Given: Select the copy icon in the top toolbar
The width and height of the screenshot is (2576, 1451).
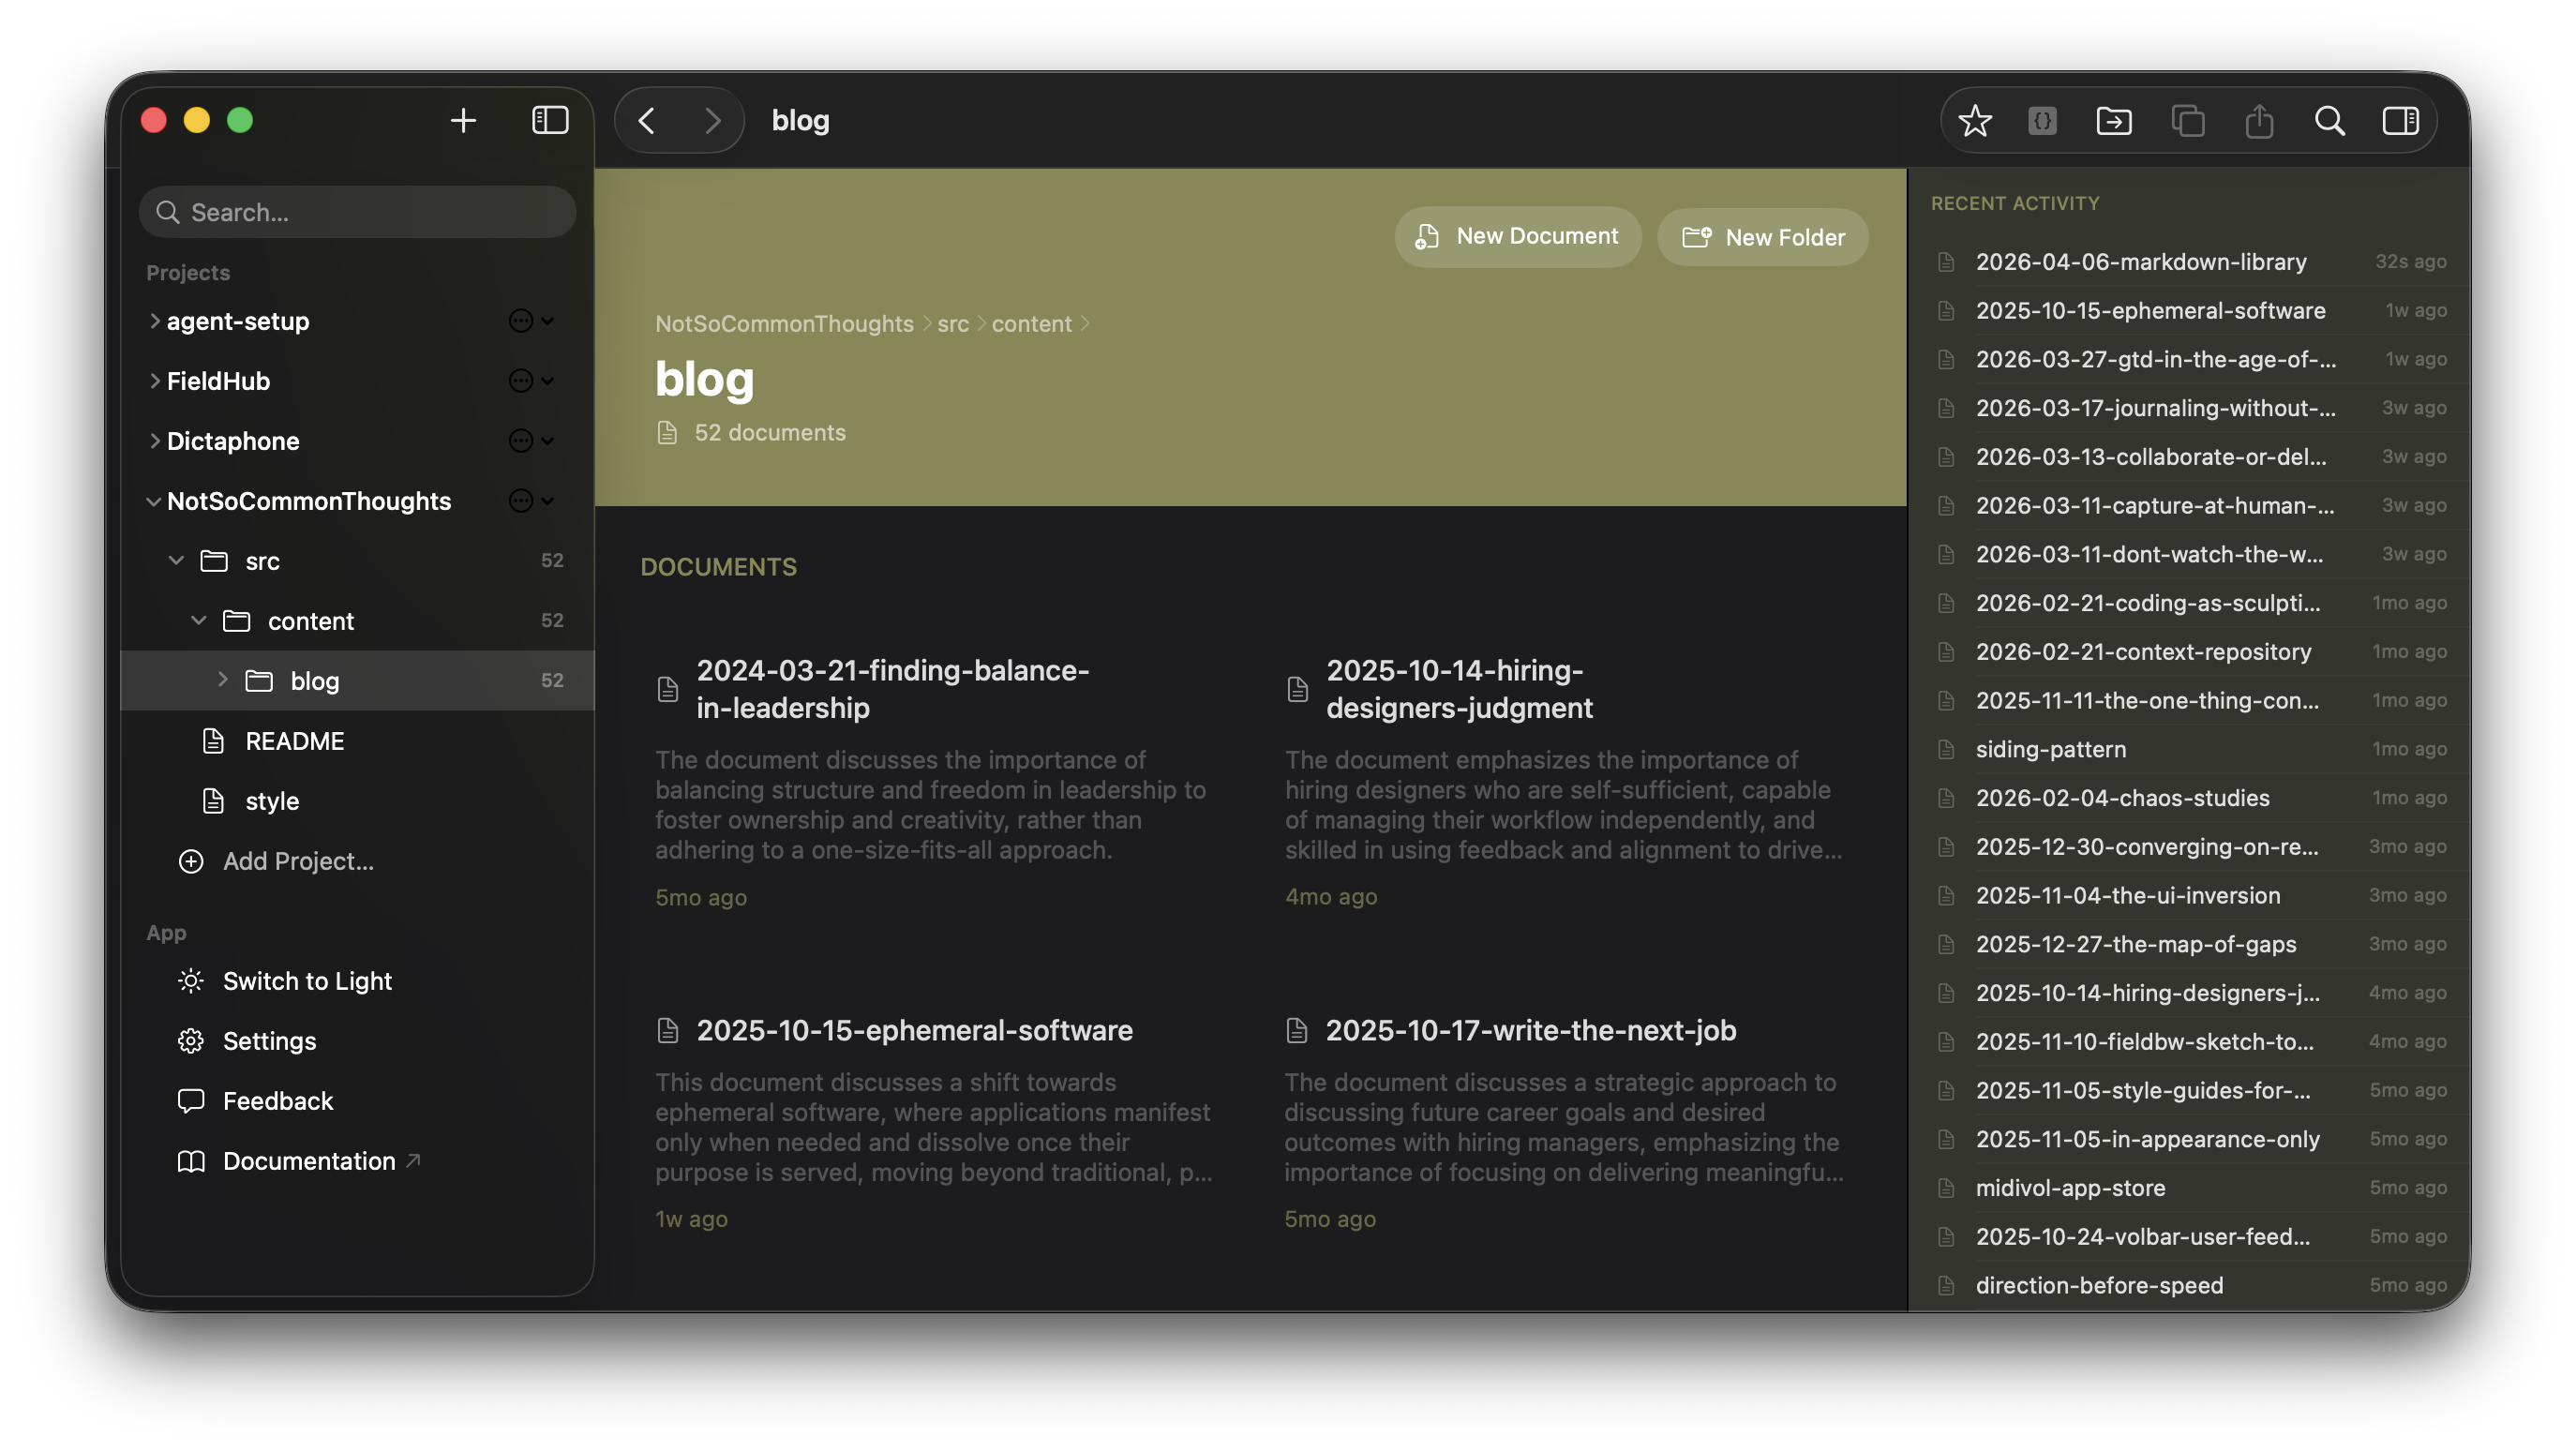Looking at the screenshot, I should coord(2187,120).
